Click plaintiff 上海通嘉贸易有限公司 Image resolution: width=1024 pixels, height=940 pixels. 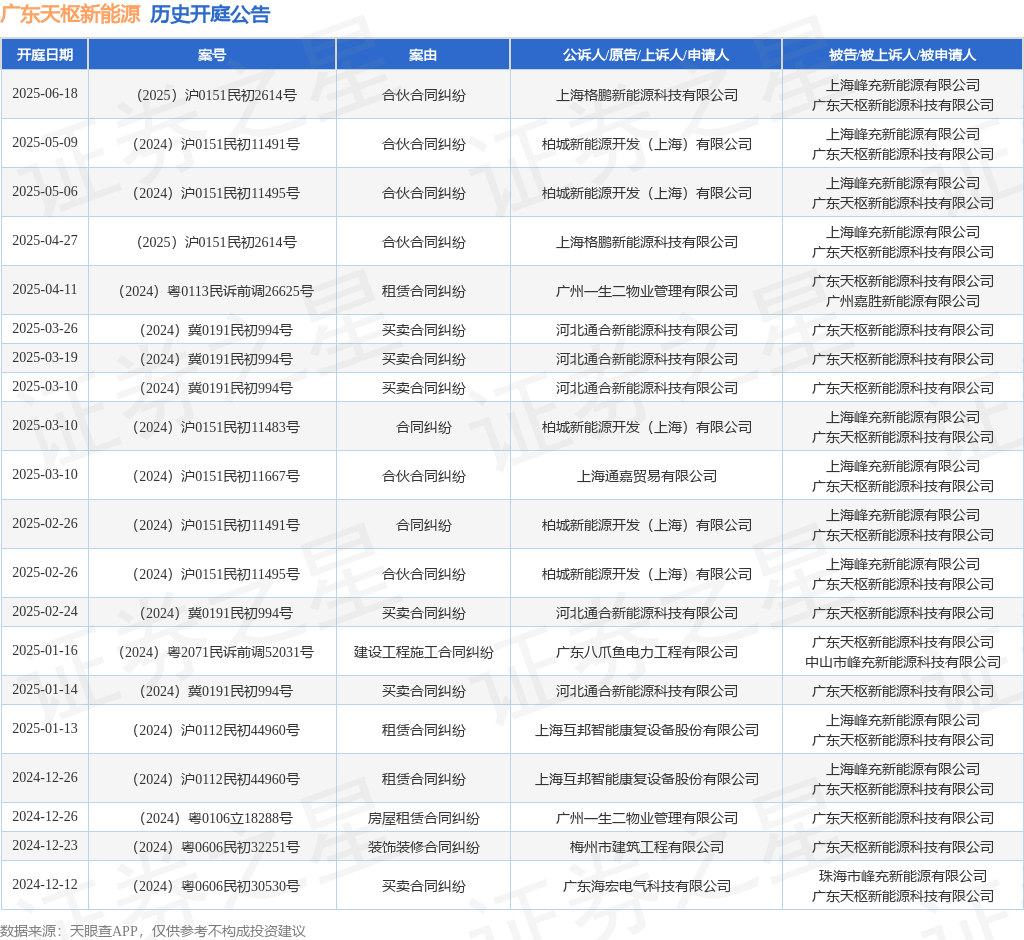click(x=647, y=476)
